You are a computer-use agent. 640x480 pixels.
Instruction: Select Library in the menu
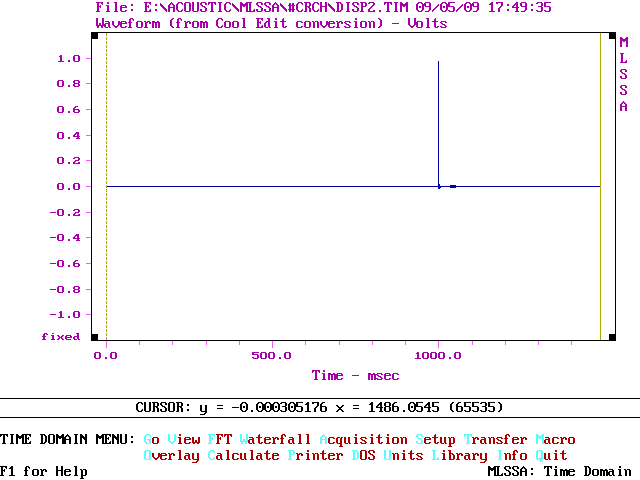(x=460, y=456)
